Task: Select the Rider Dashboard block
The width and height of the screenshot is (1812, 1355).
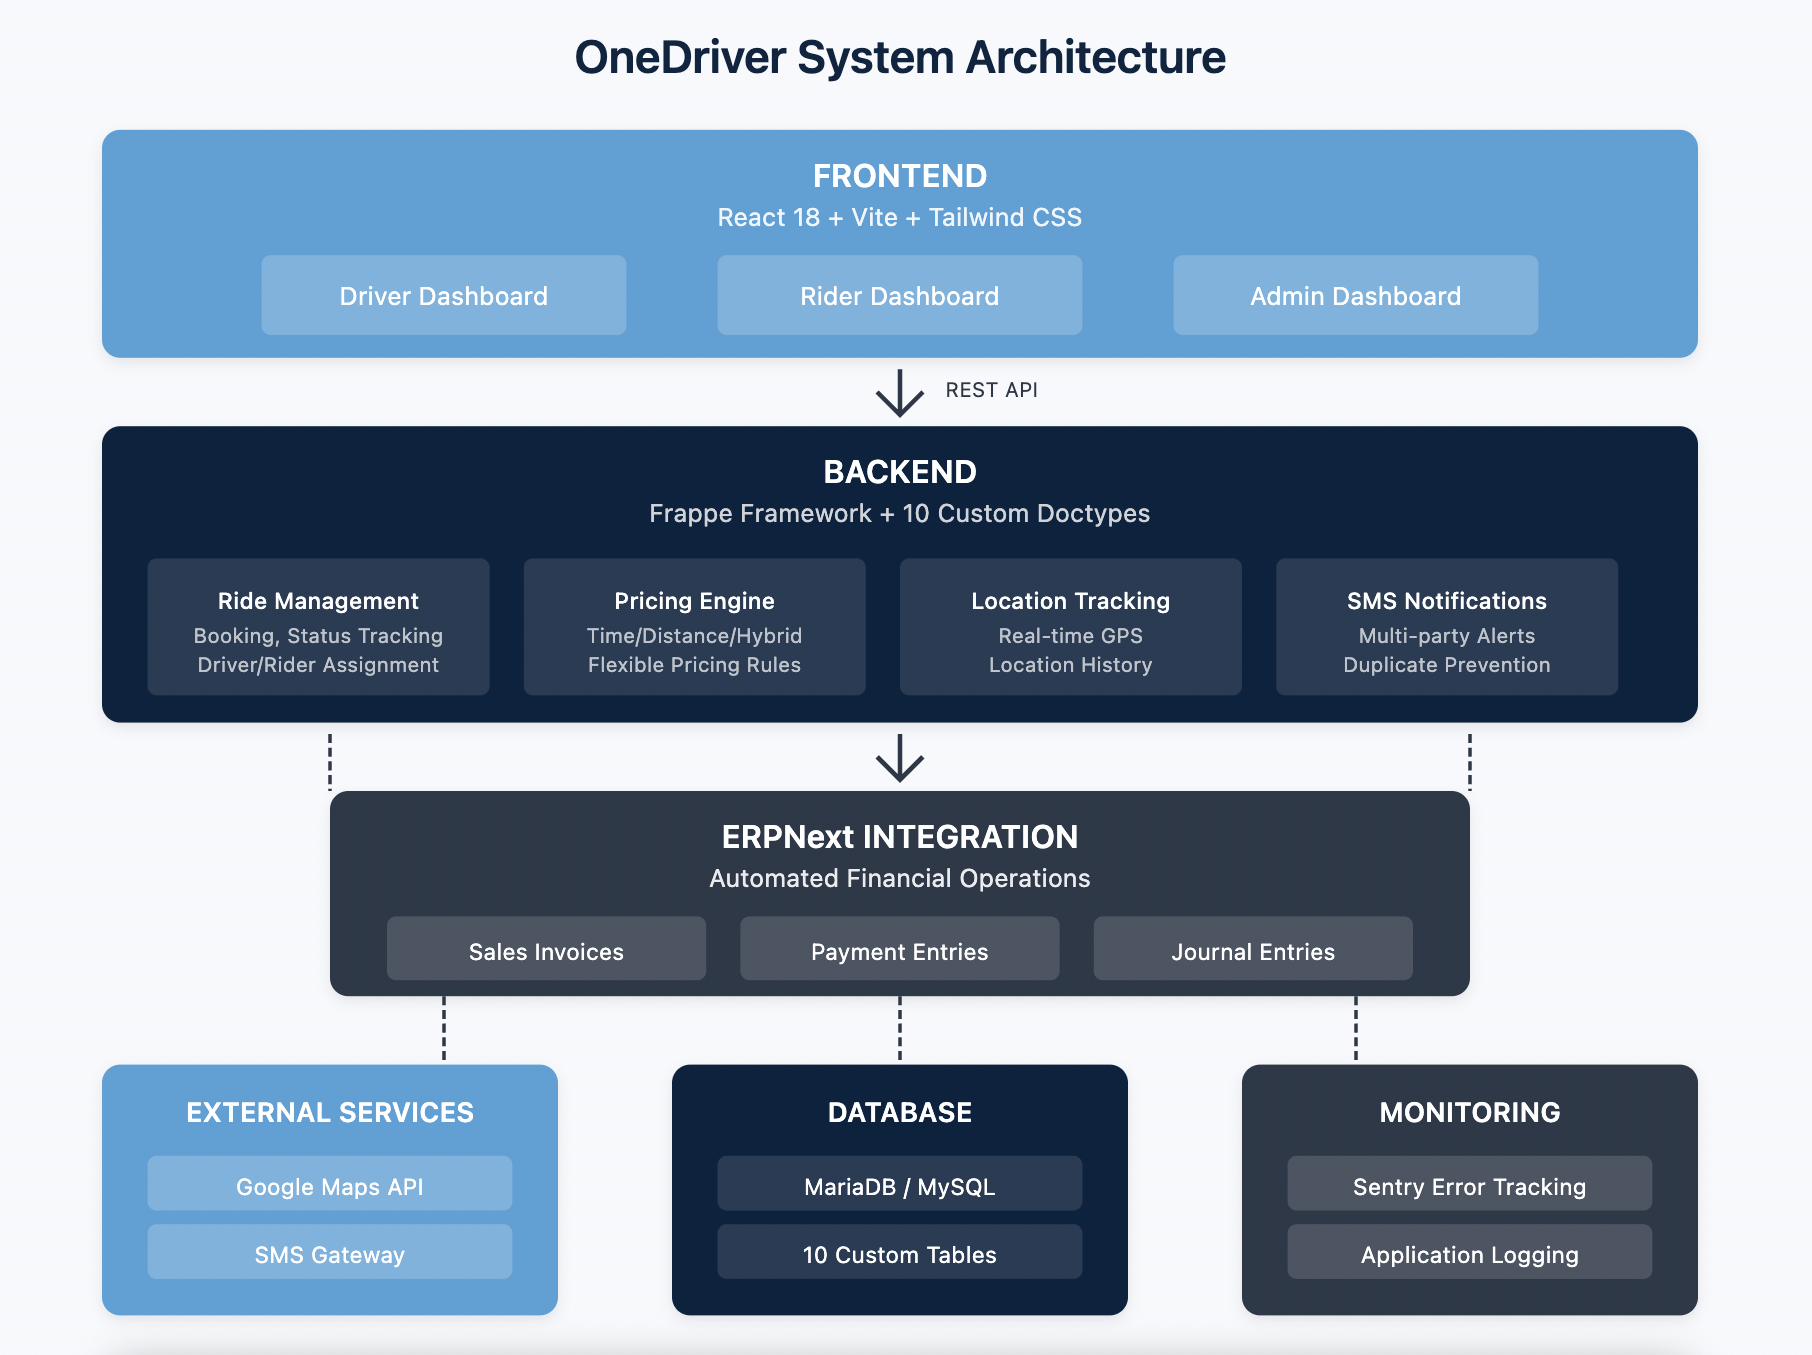Action: click(x=898, y=295)
